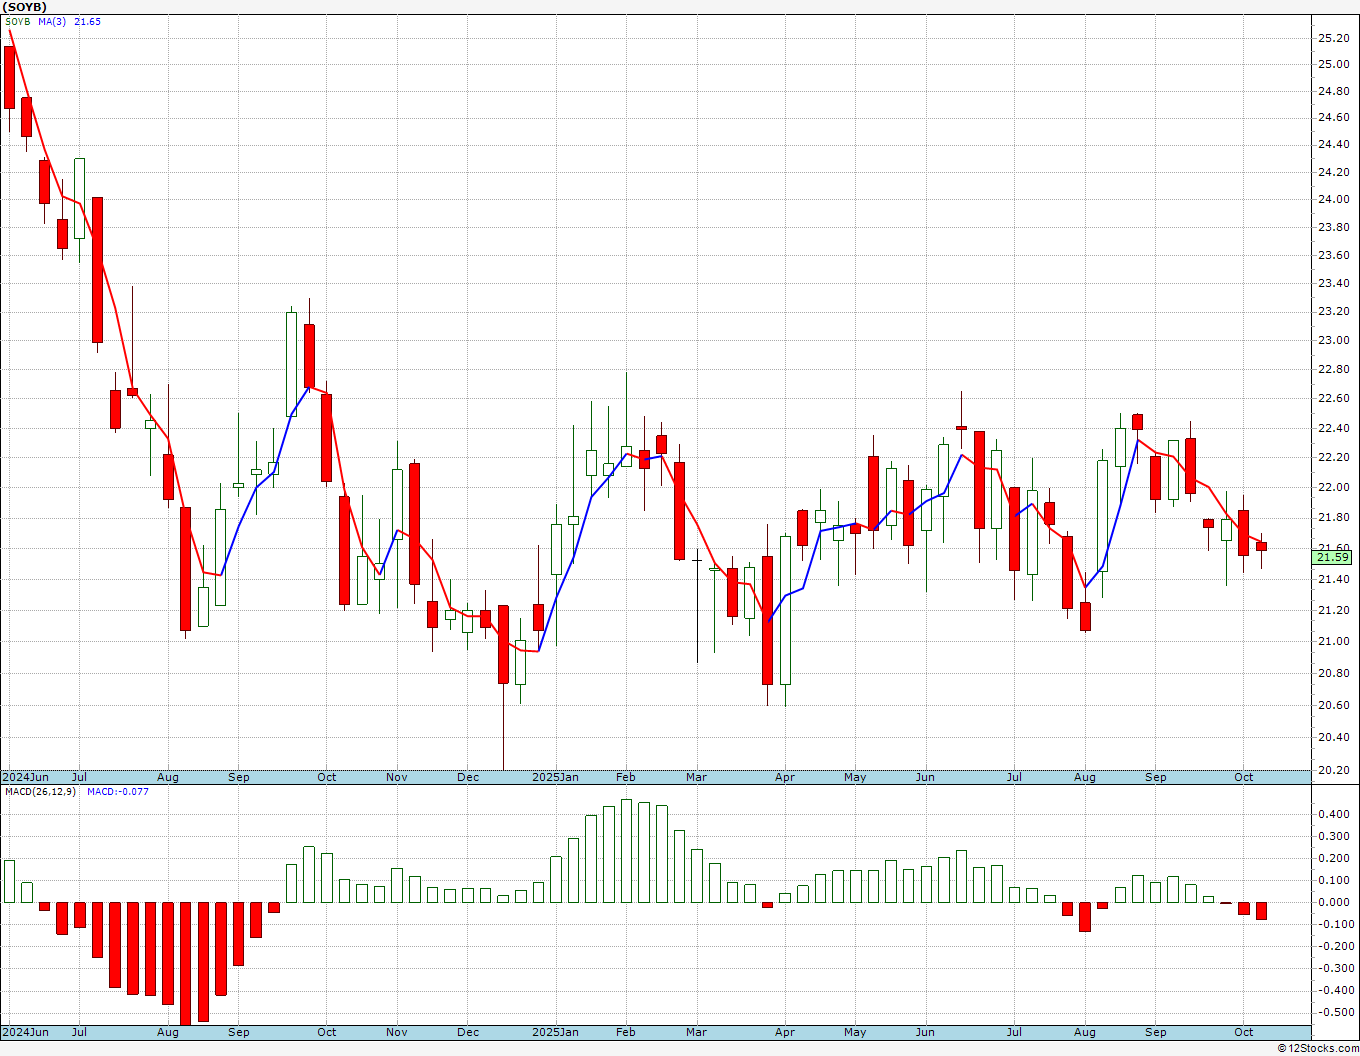Click the 20.60 price axis label
Screen dimensions: 1360x1056
(x=1334, y=705)
